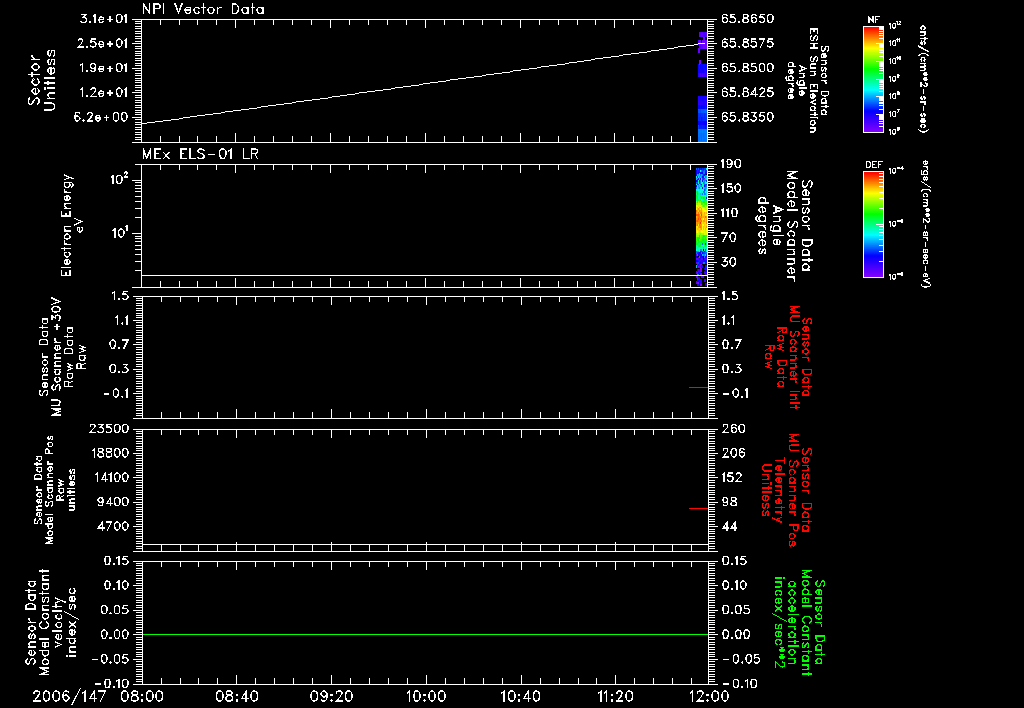Screen dimensions: 1024x708
Task: Click the '2006/147' date label
Action: pos(69,696)
